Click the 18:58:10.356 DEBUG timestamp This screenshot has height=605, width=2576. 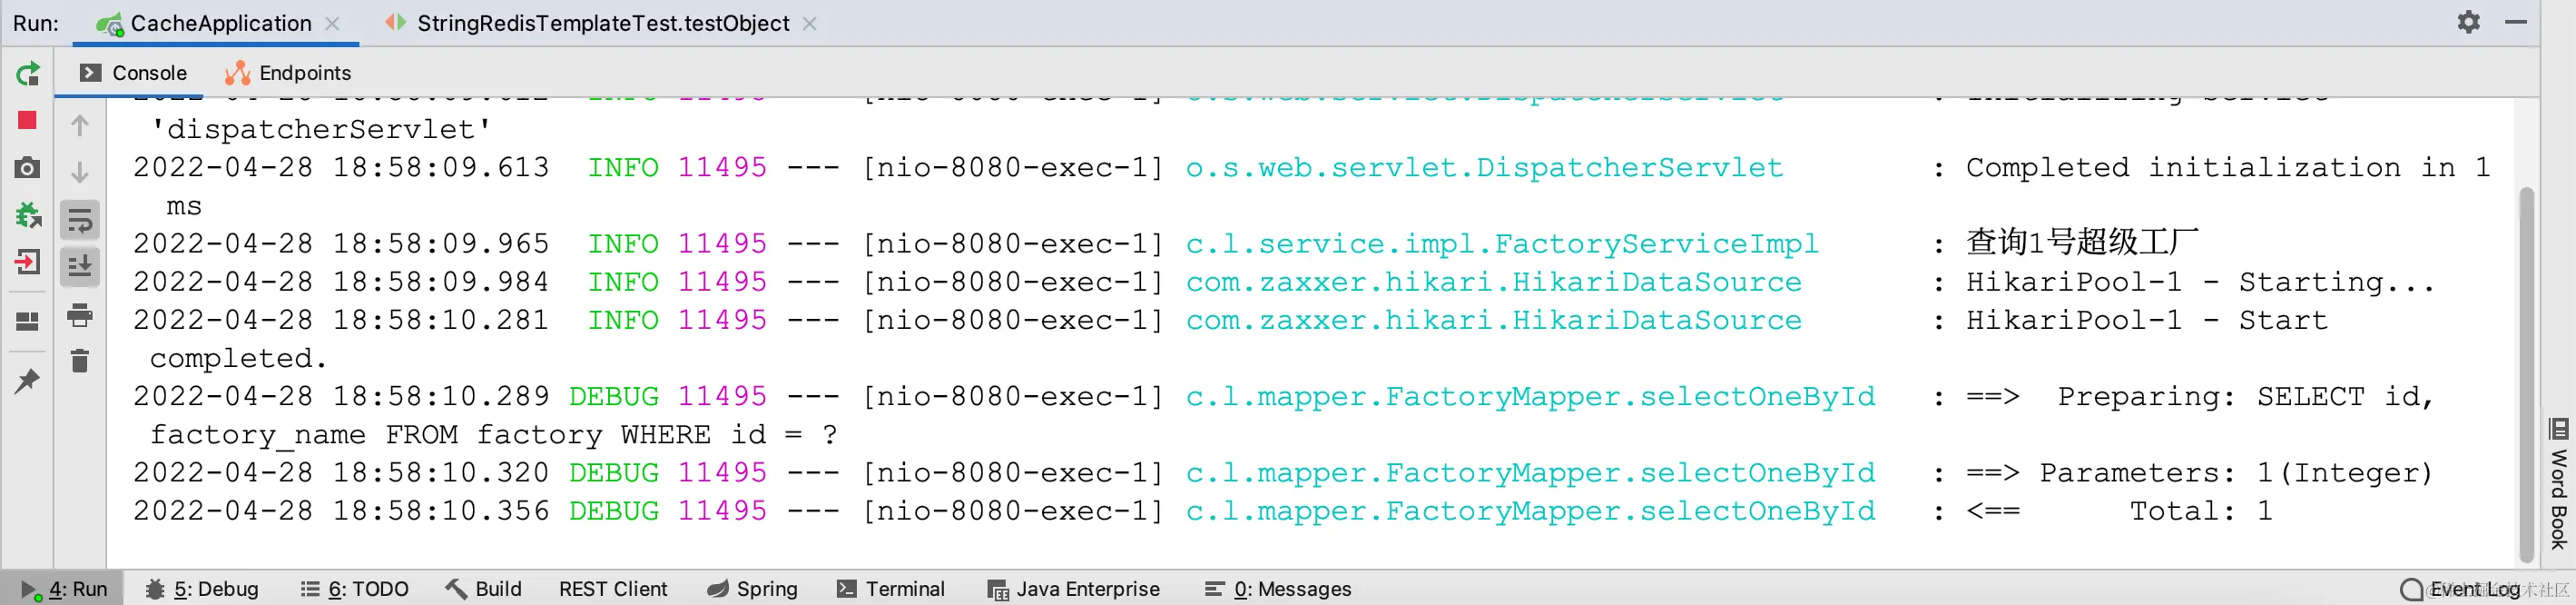(x=341, y=510)
